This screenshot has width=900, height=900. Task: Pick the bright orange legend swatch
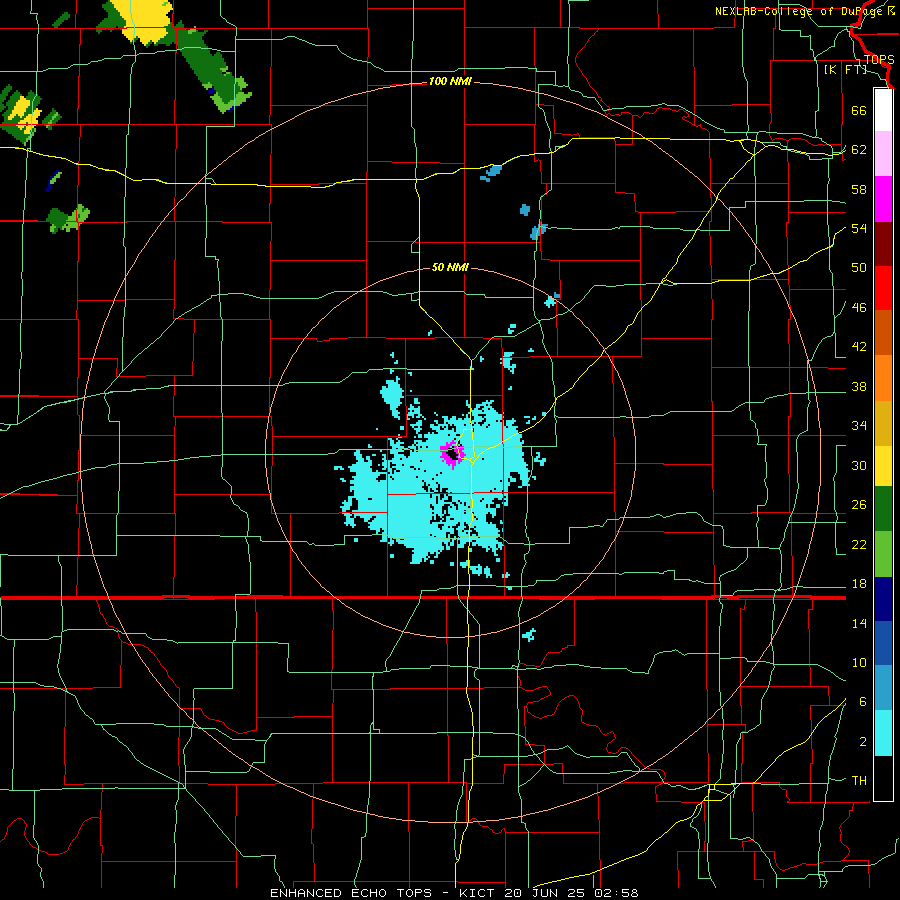[883, 378]
